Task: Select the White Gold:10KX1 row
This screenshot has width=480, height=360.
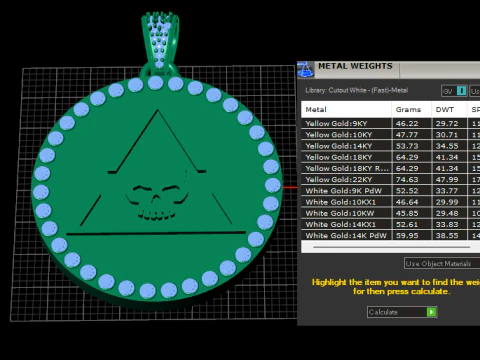Action: point(391,202)
